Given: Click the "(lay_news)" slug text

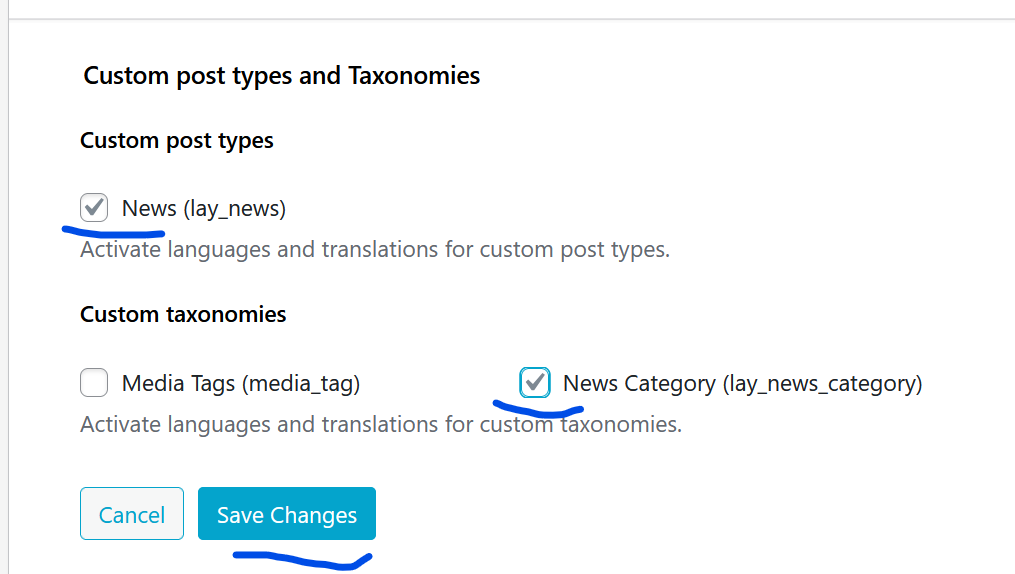Looking at the screenshot, I should [234, 209].
